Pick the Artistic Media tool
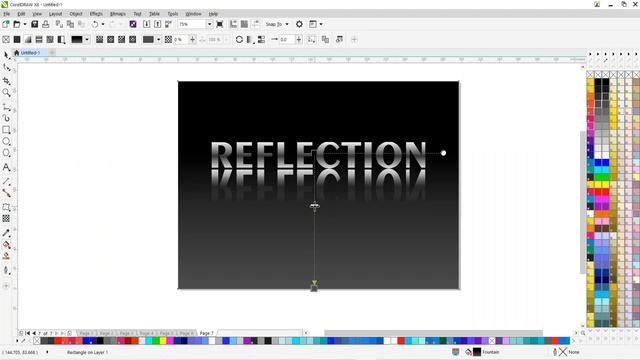The width and height of the screenshot is (640, 360). coord(6,118)
